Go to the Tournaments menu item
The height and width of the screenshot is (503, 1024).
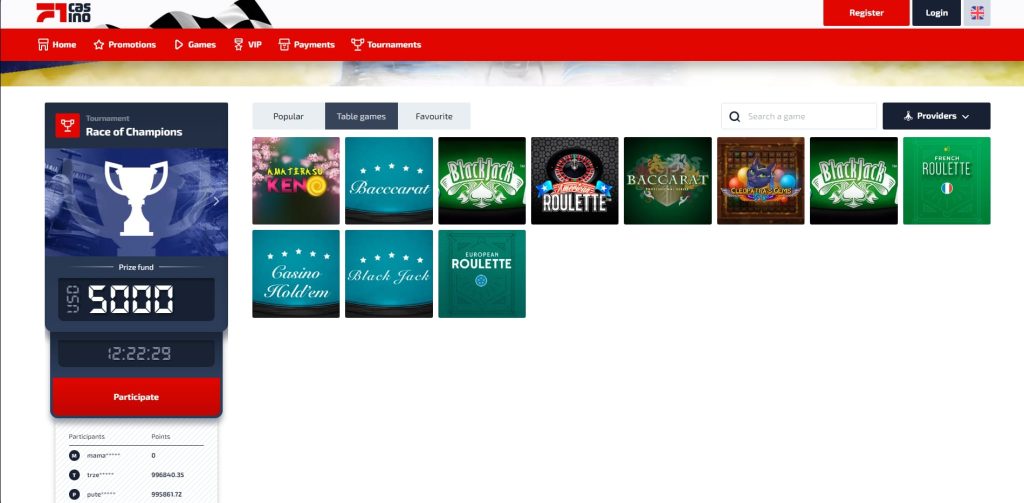point(386,45)
